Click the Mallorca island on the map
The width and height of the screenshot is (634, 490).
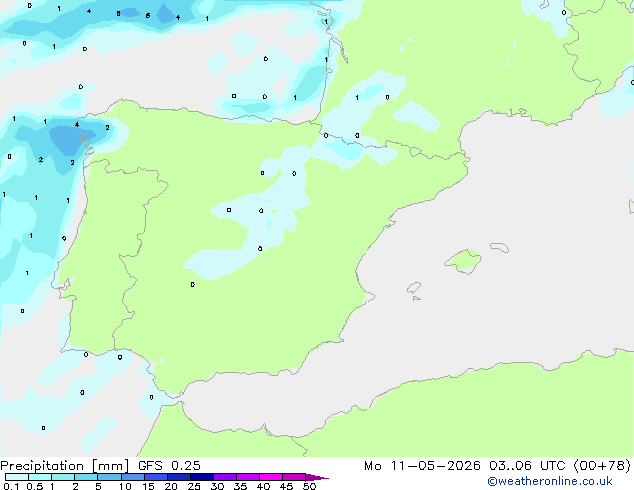pyautogui.click(x=464, y=262)
